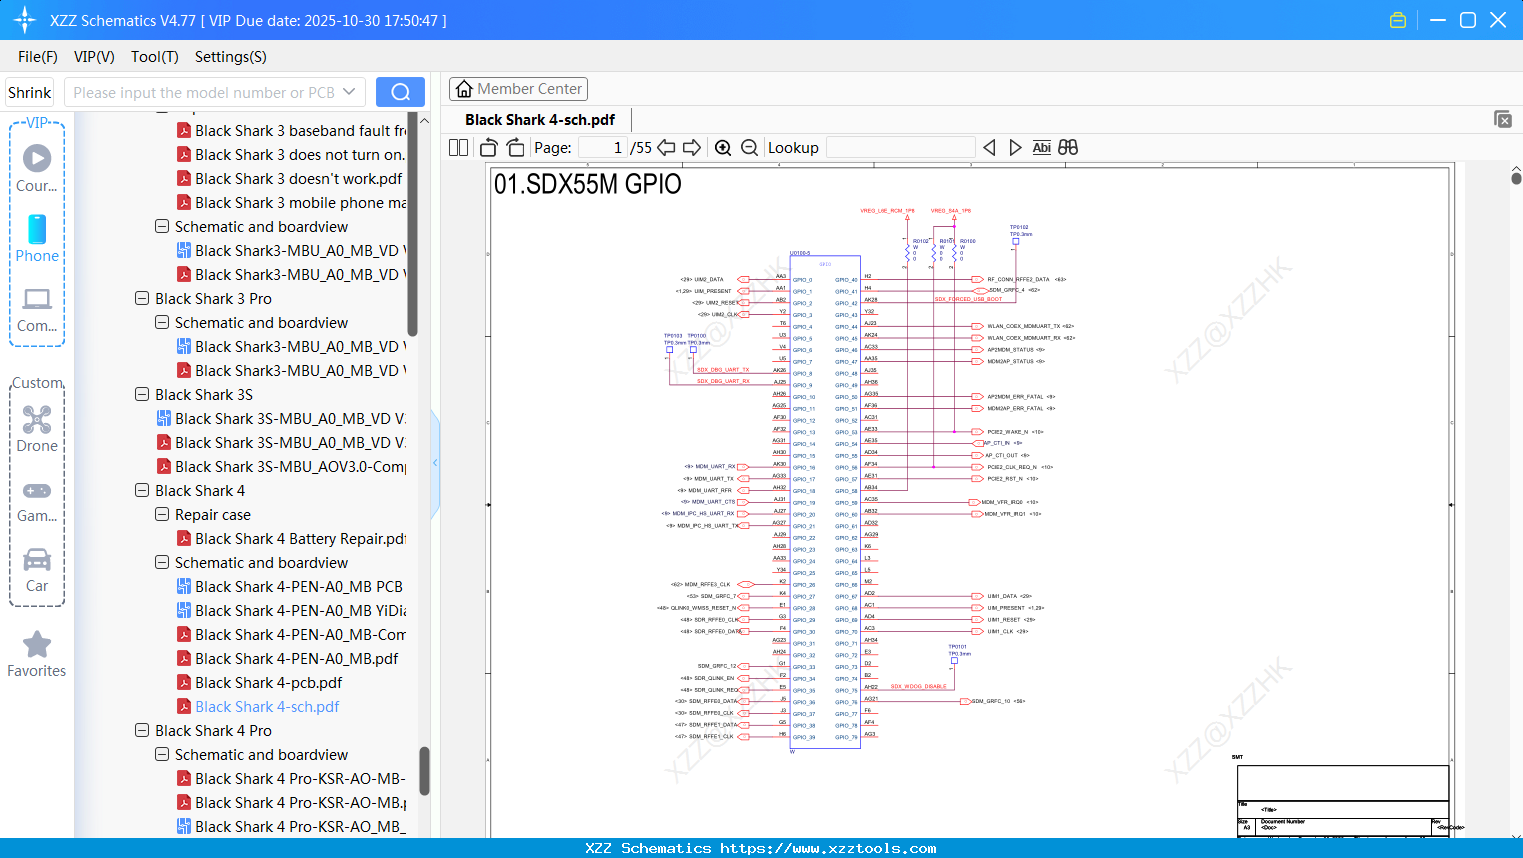1523x858 pixels.
Task: Toggle the two-page layout view icon
Action: point(459,148)
